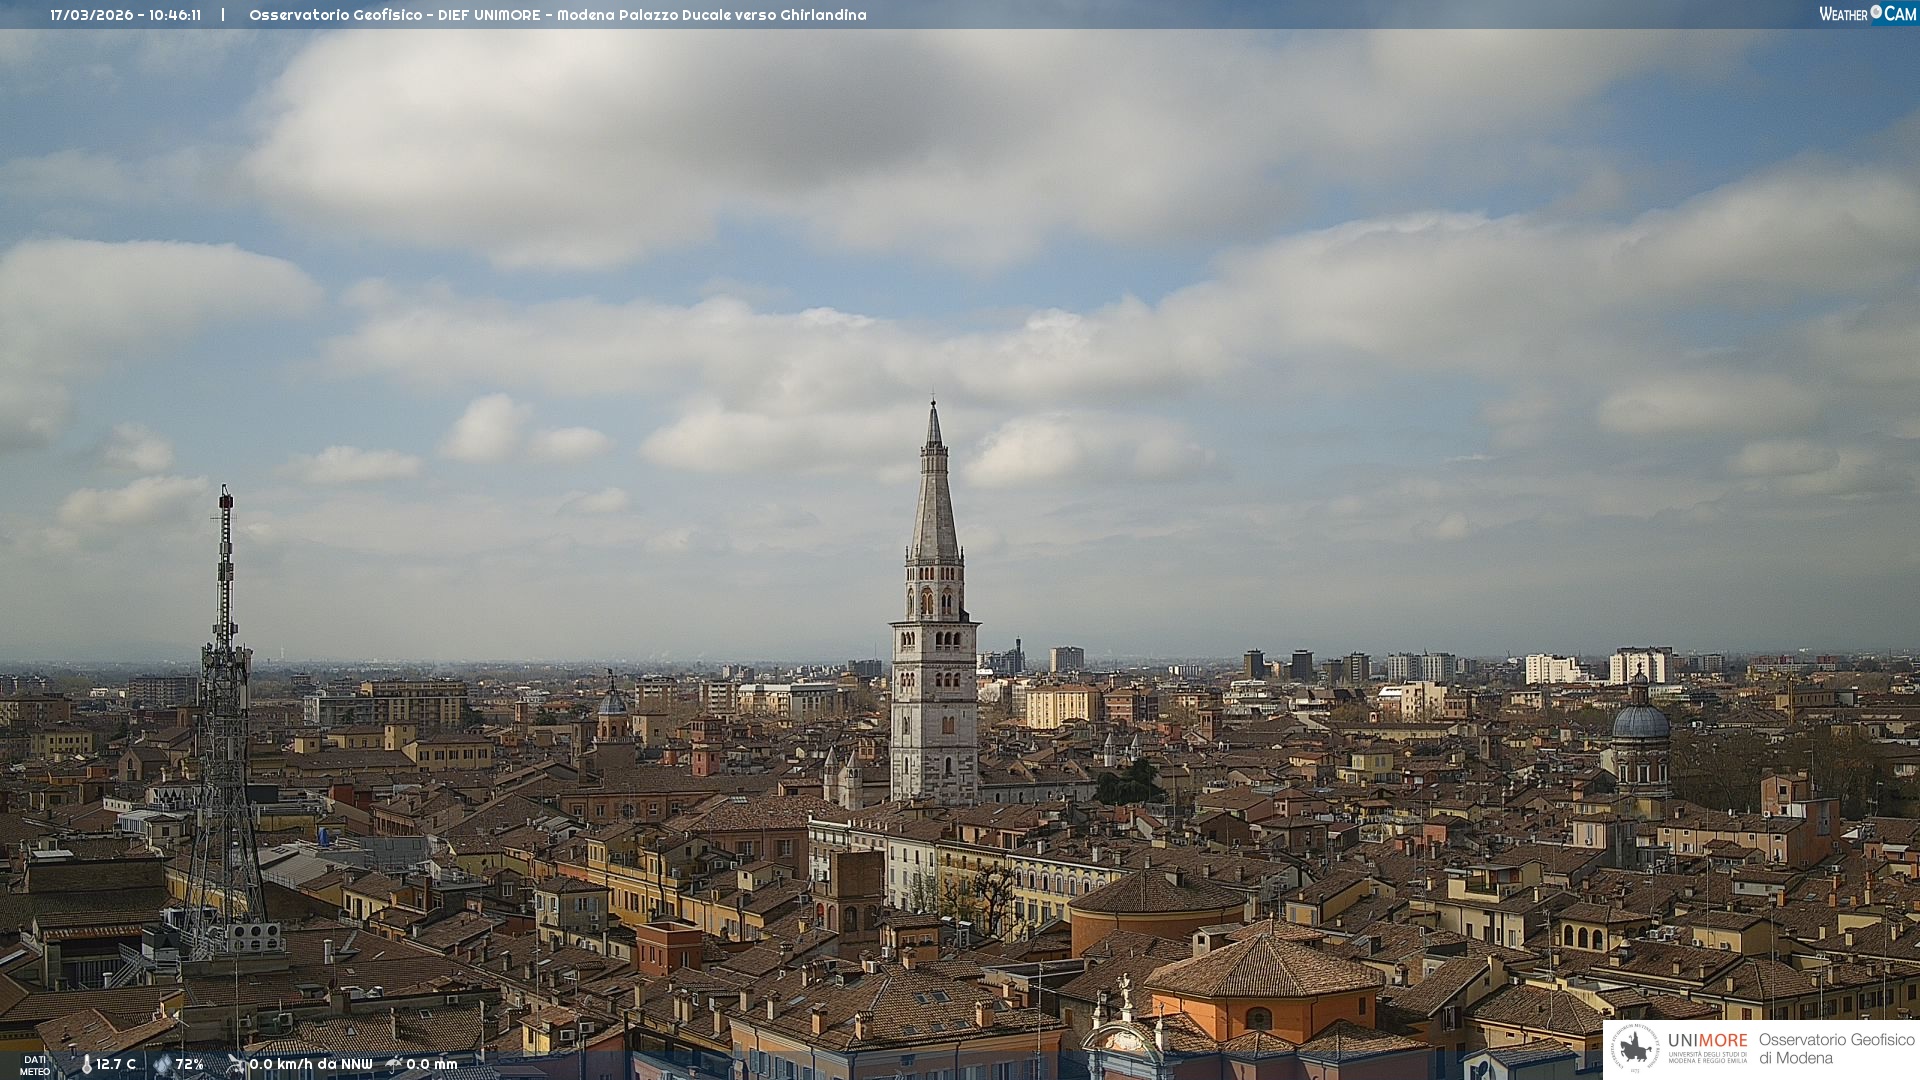
Task: Click the 72% humidity value
Action: click(x=190, y=1065)
